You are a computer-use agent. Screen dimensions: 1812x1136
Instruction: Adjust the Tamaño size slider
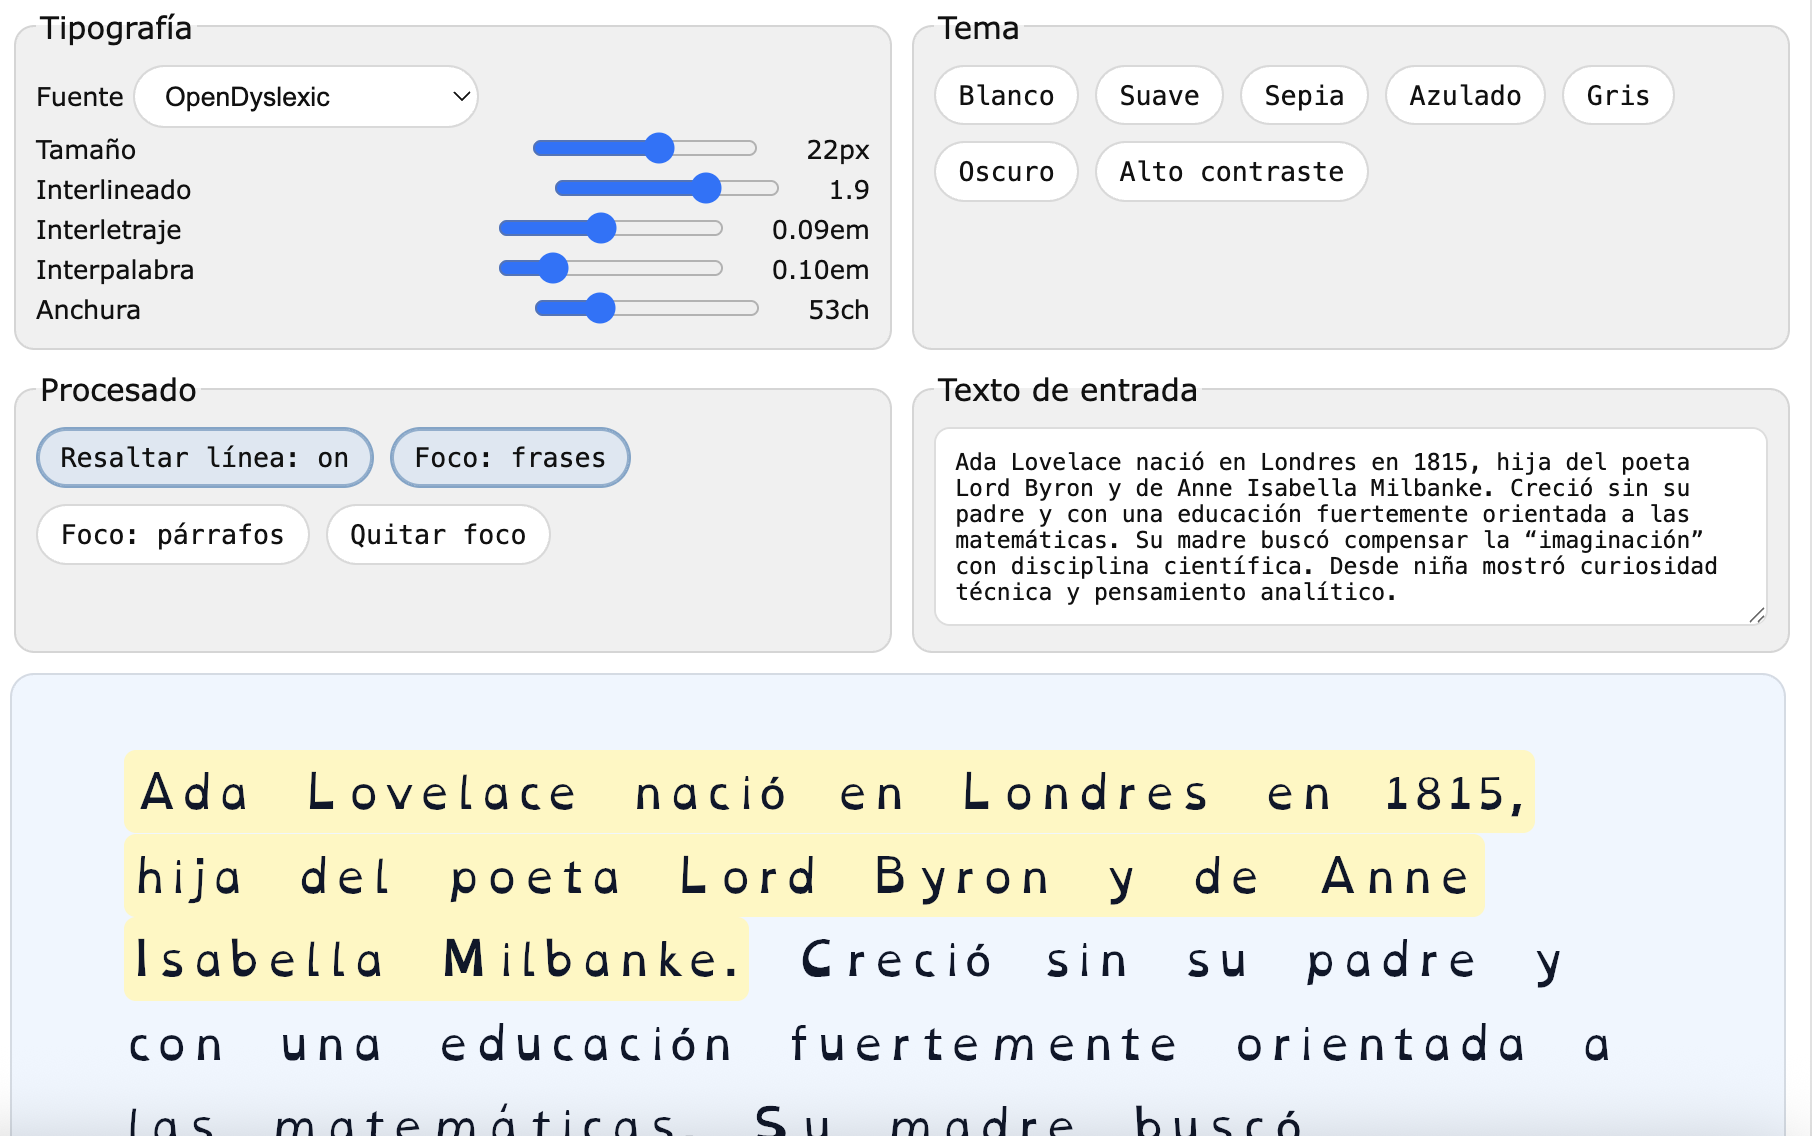(x=645, y=149)
